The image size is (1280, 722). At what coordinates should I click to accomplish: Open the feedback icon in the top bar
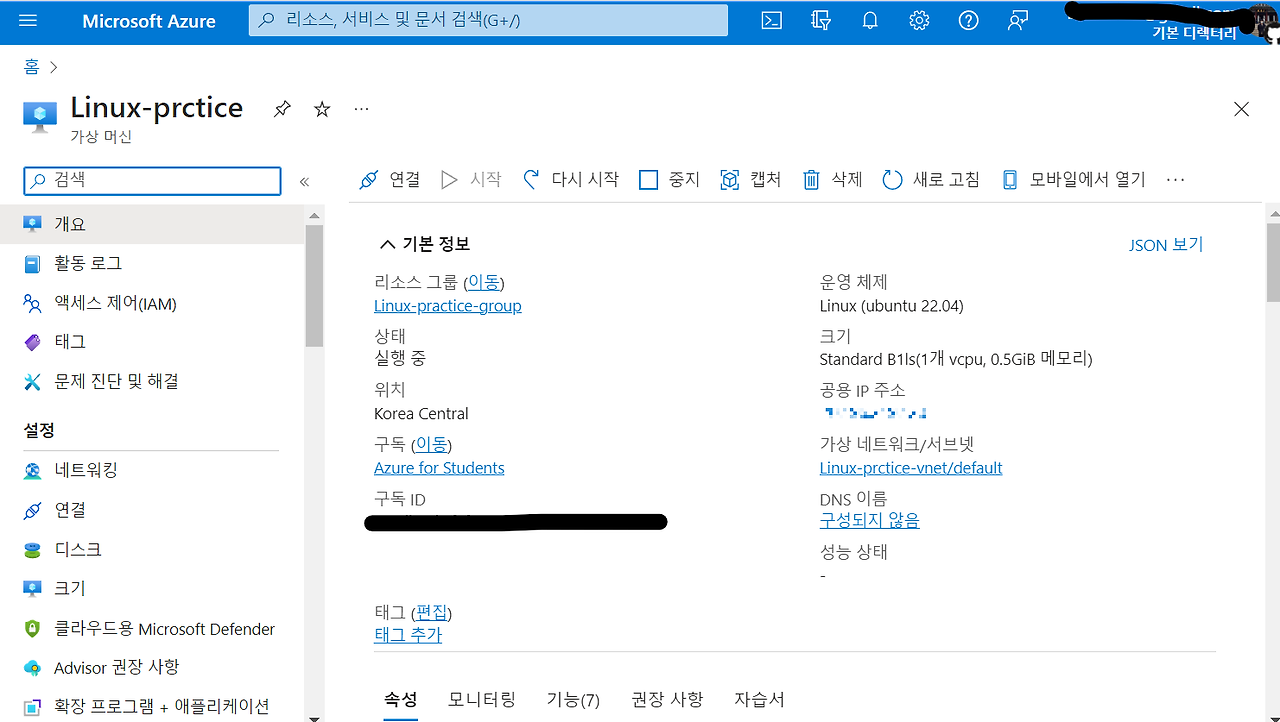(1018, 21)
